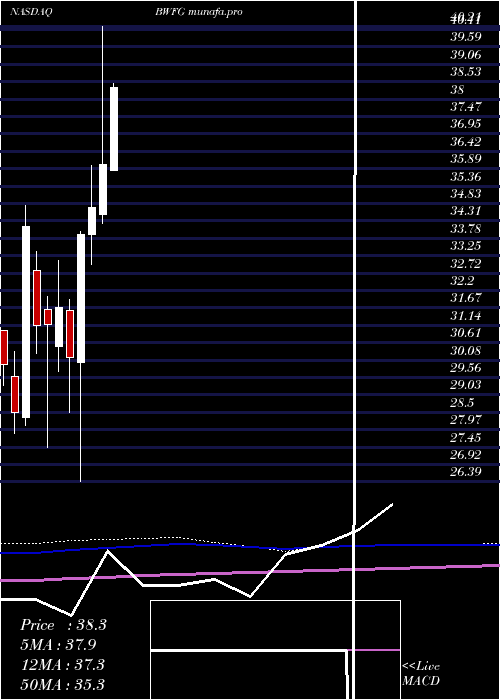Click the NASDAQ exchange label

(31, 12)
